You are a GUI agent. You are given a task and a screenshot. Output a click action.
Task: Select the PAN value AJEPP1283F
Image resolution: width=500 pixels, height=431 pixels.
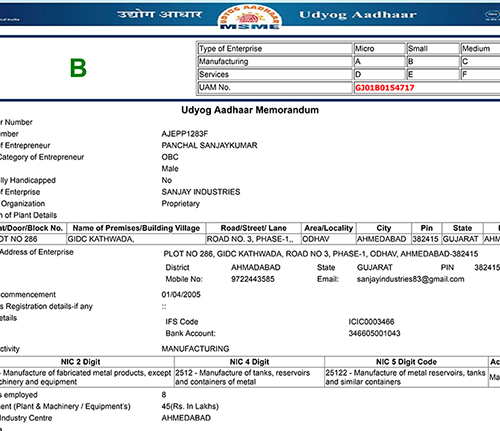(185, 134)
